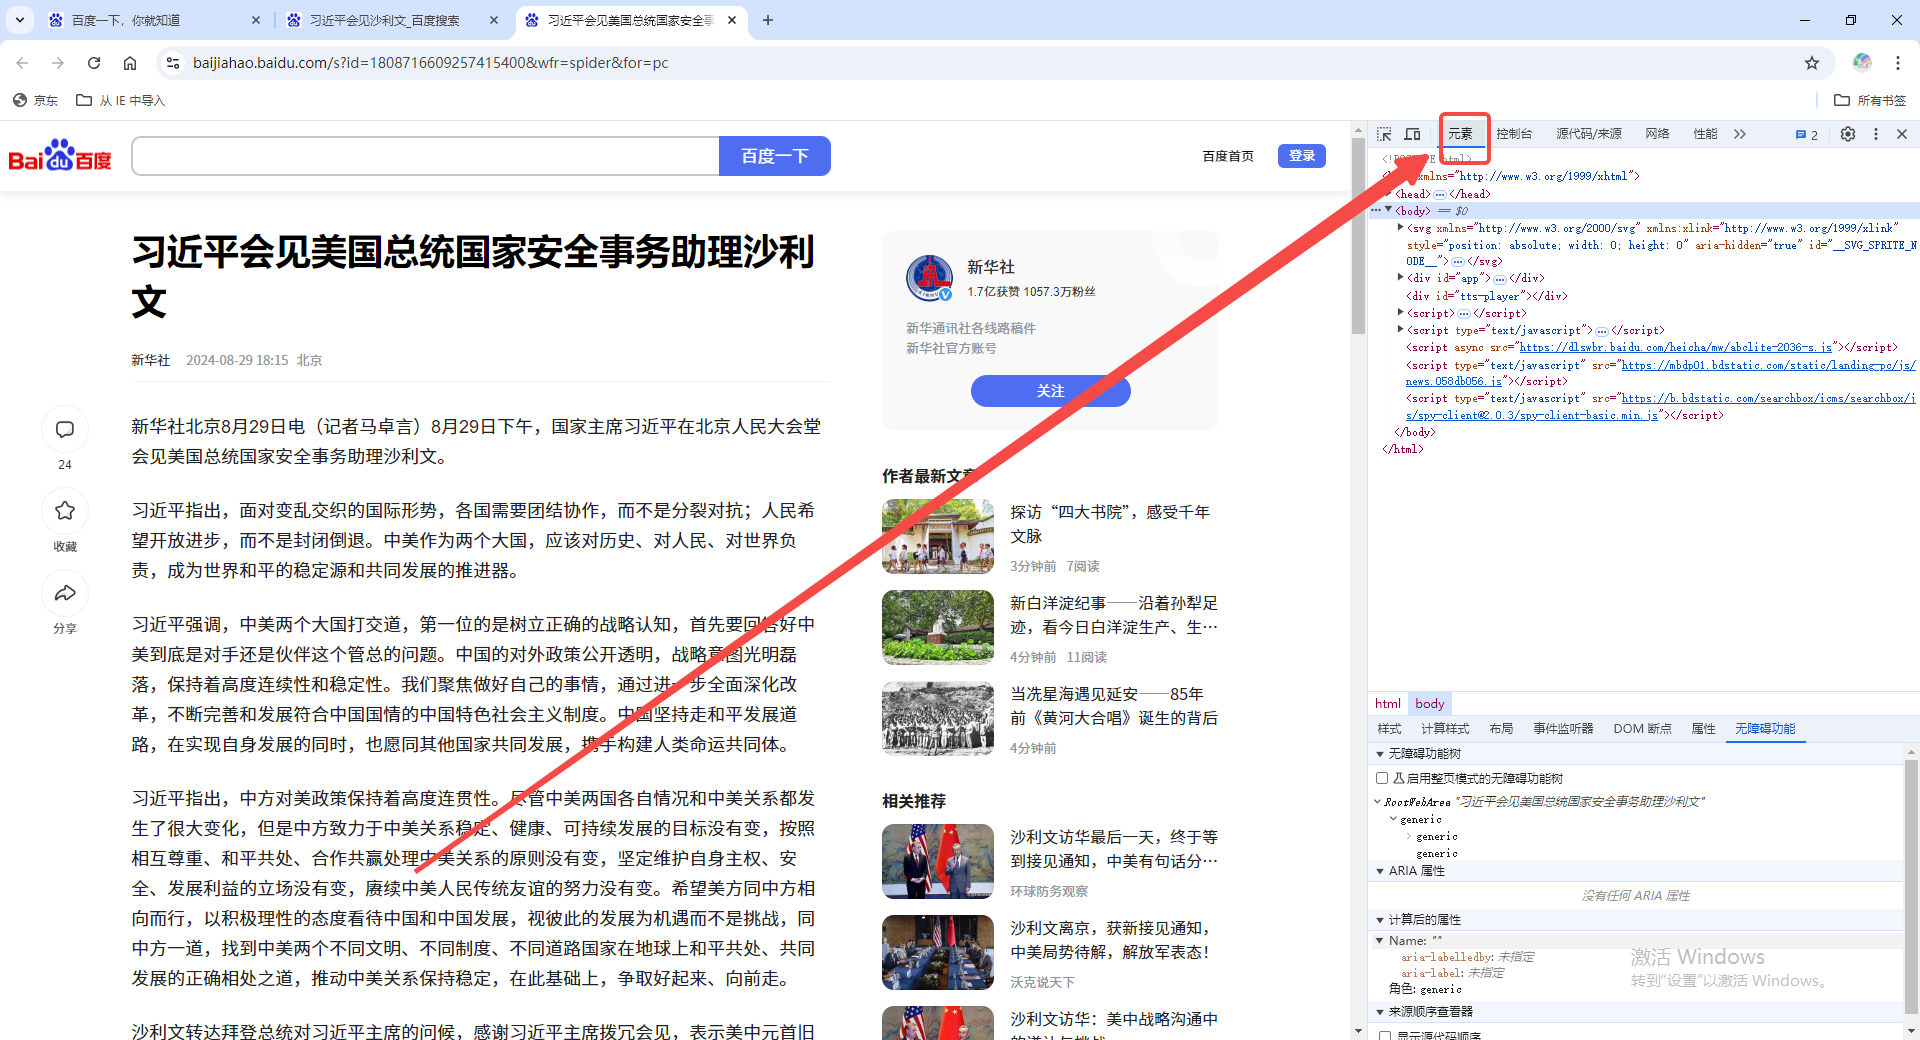Image resolution: width=1920 pixels, height=1040 pixels.
Task: Collapse the 计算后的属性 section
Action: pyautogui.click(x=1380, y=920)
